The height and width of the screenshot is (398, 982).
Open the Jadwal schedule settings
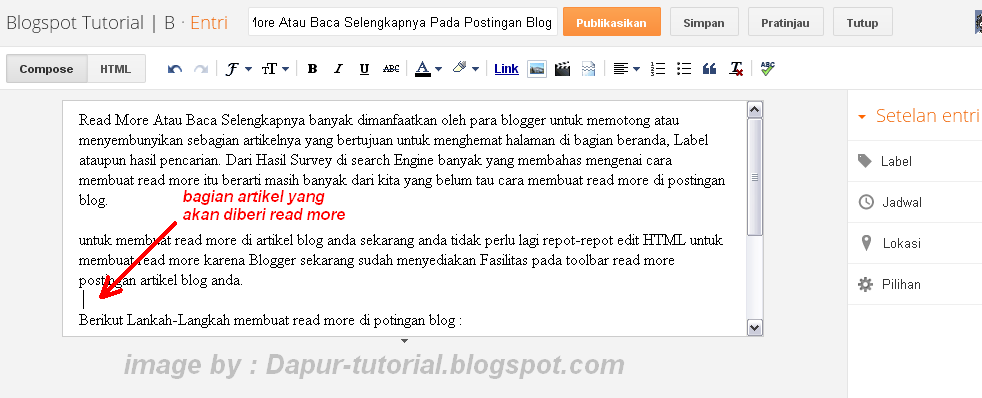(x=915, y=202)
